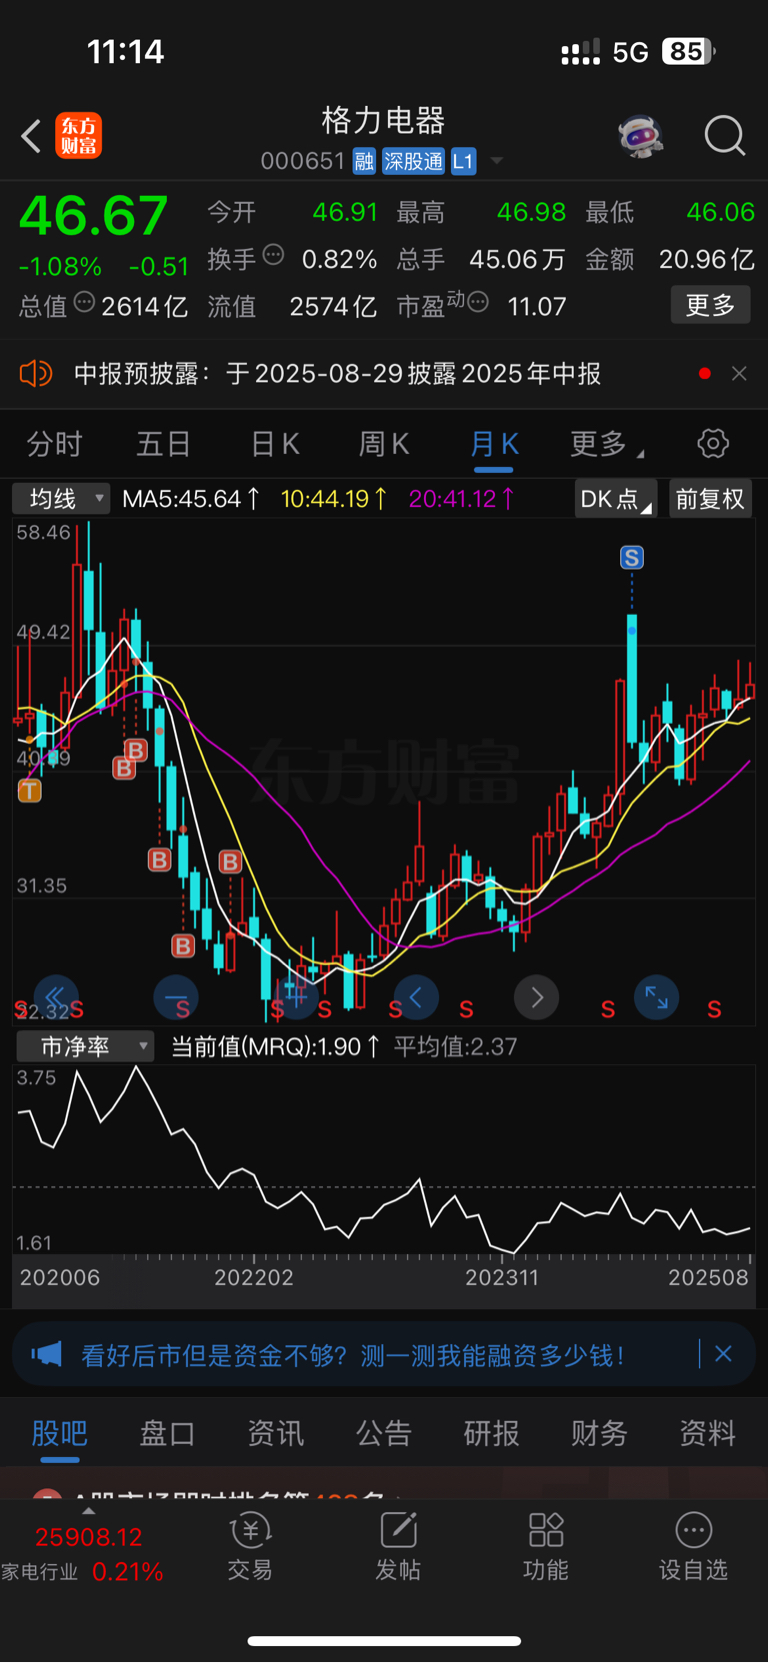
Task: Open the 股吧 forum tab
Action: point(60,1433)
